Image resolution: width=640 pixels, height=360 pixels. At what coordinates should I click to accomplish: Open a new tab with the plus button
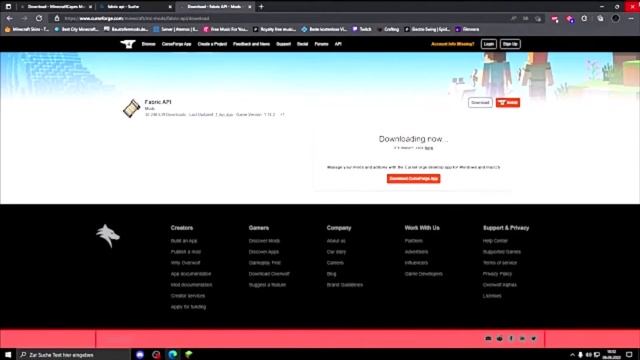pyautogui.click(x=261, y=7)
